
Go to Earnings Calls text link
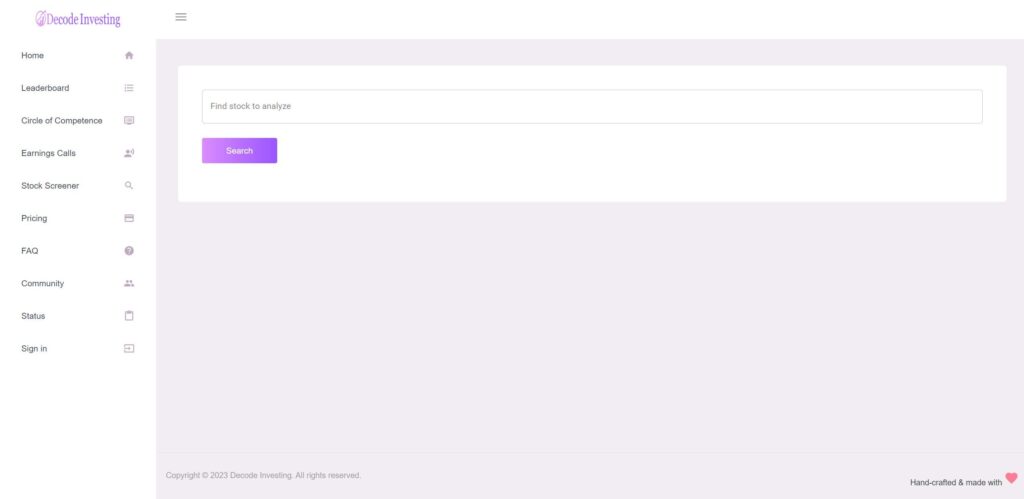click(x=48, y=153)
